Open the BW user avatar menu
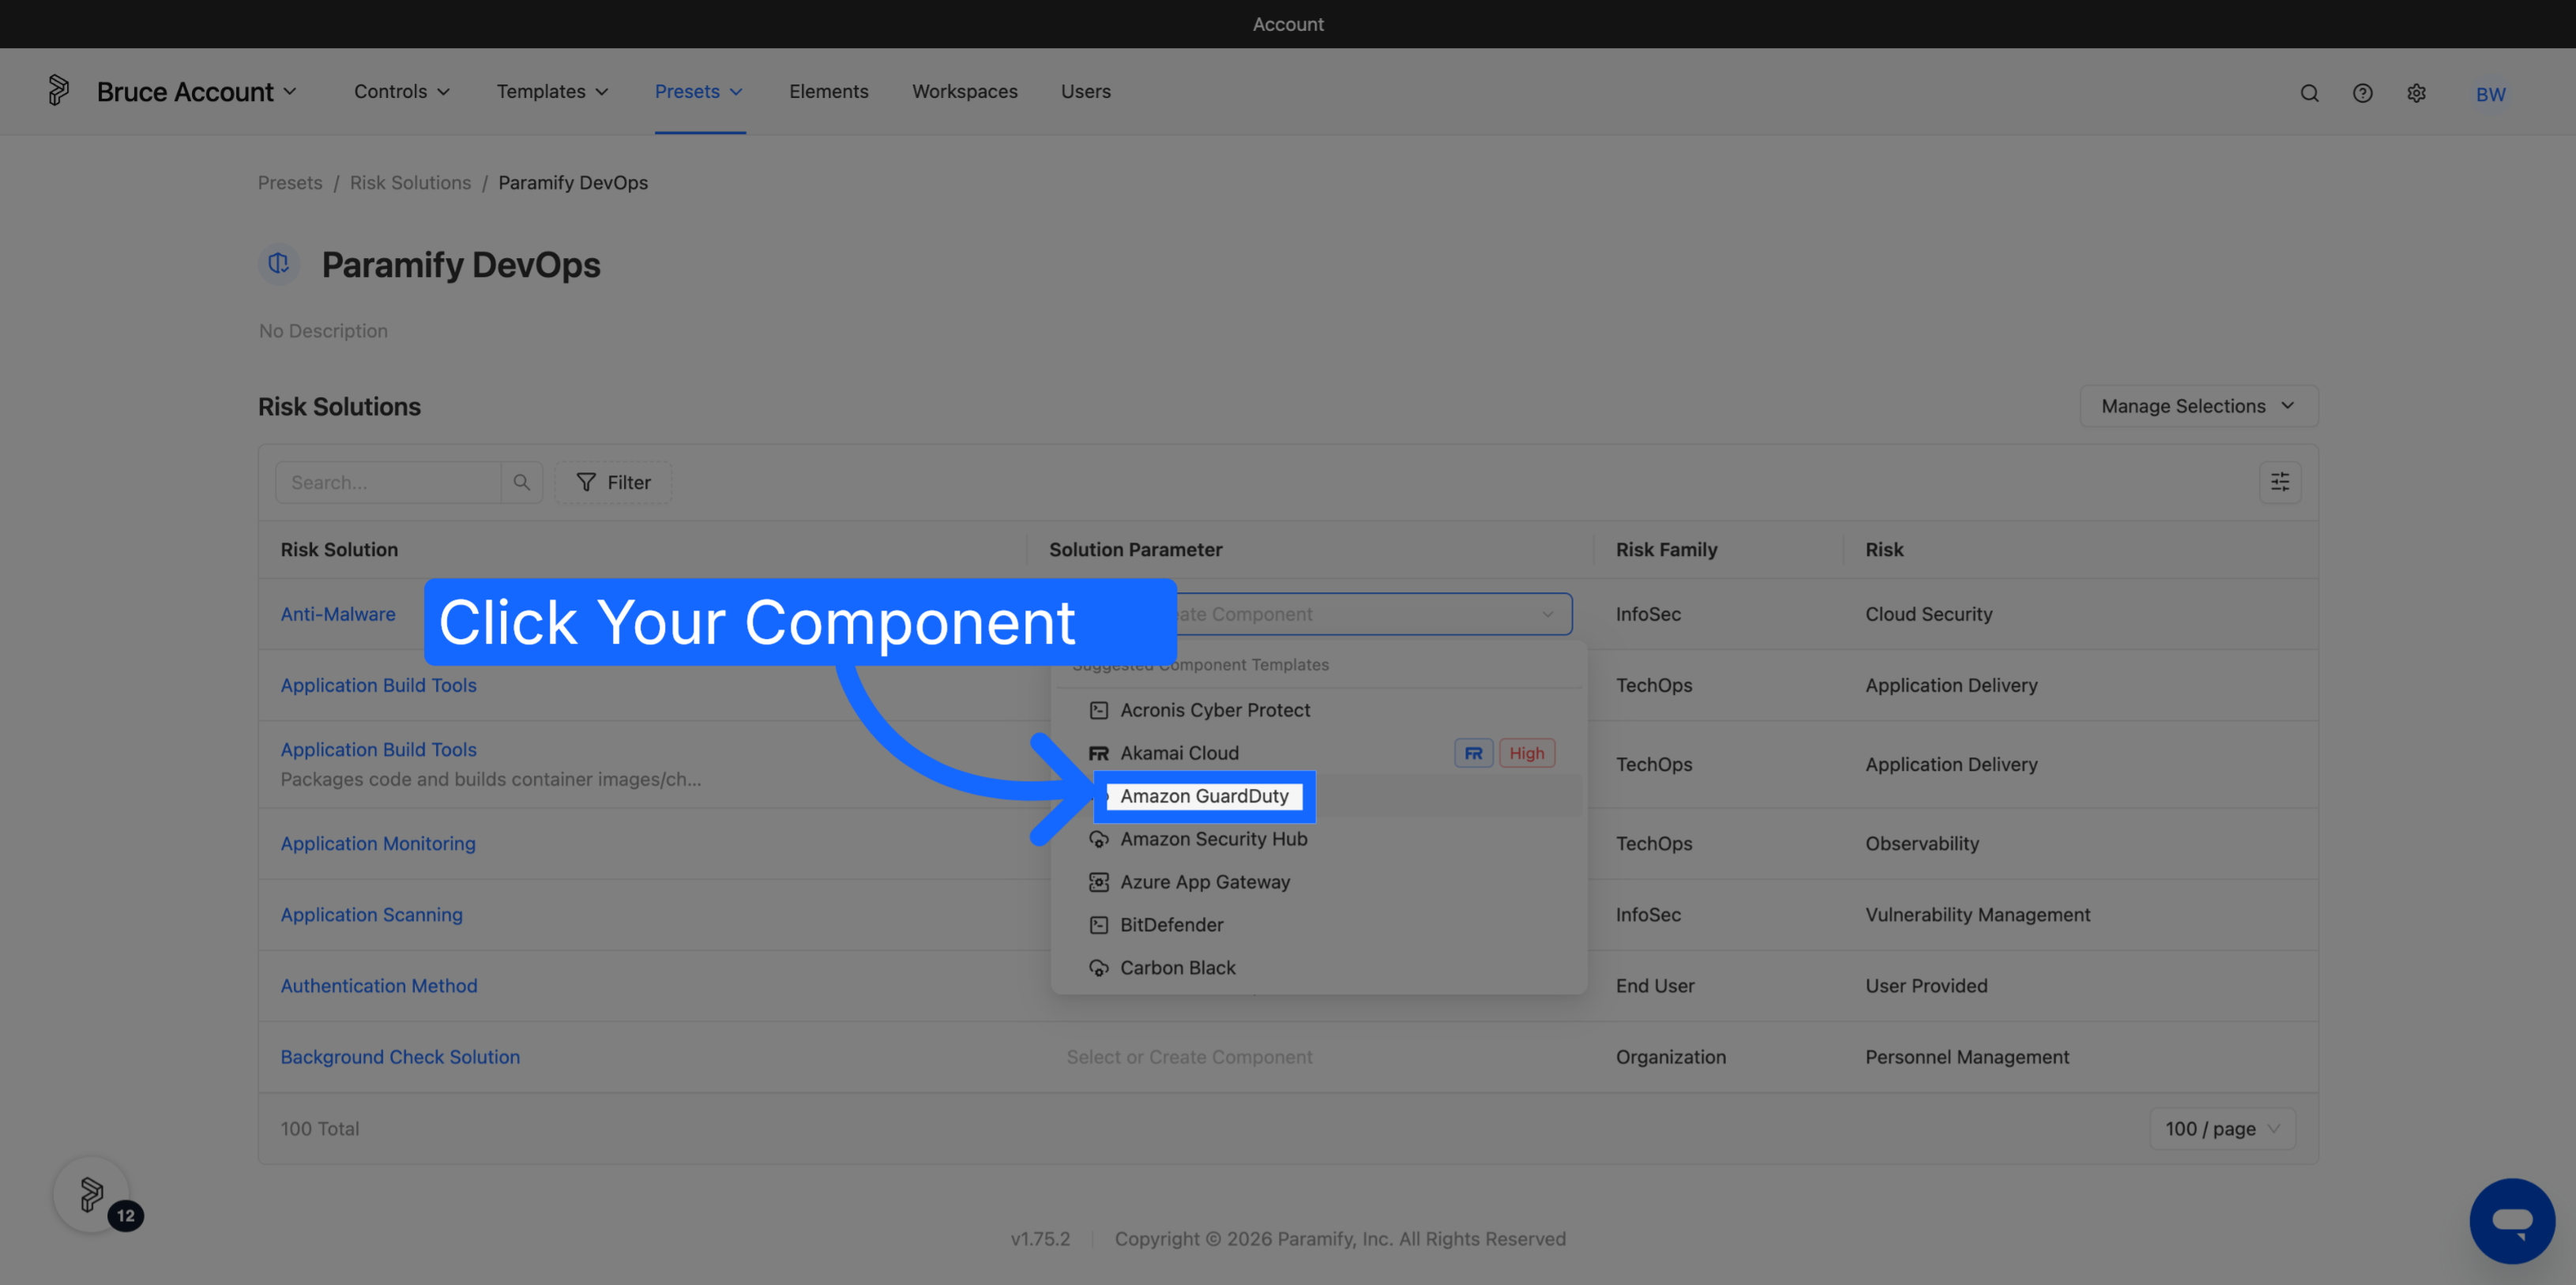This screenshot has width=2576, height=1285. coord(2490,94)
